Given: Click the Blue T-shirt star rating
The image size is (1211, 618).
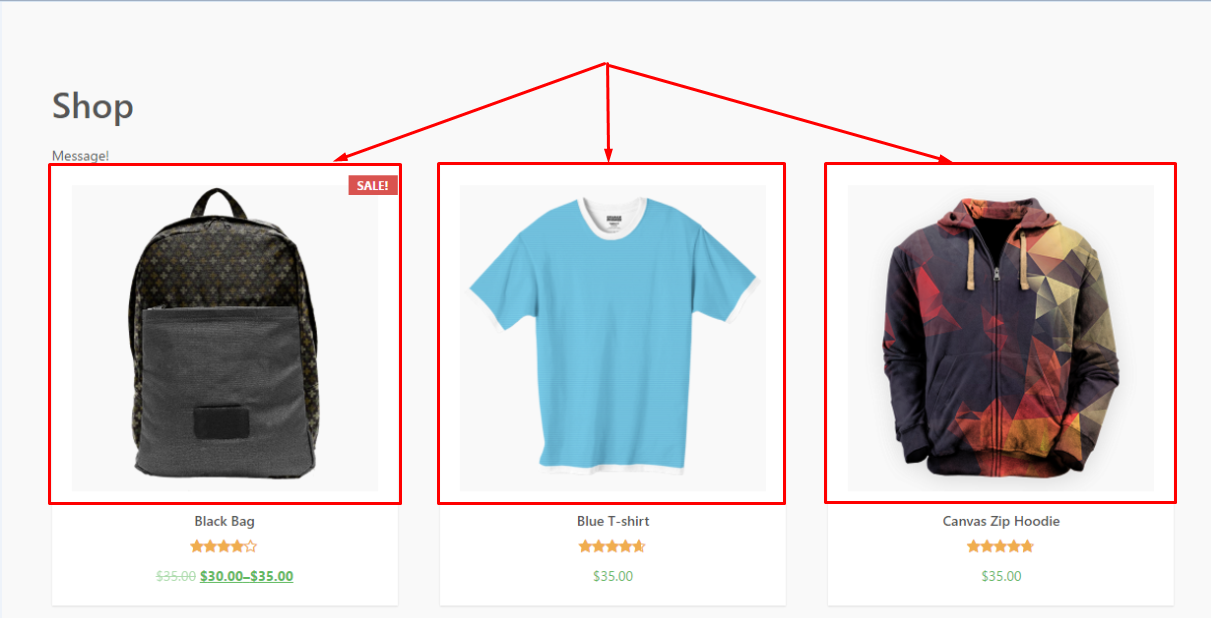Looking at the screenshot, I should [612, 546].
